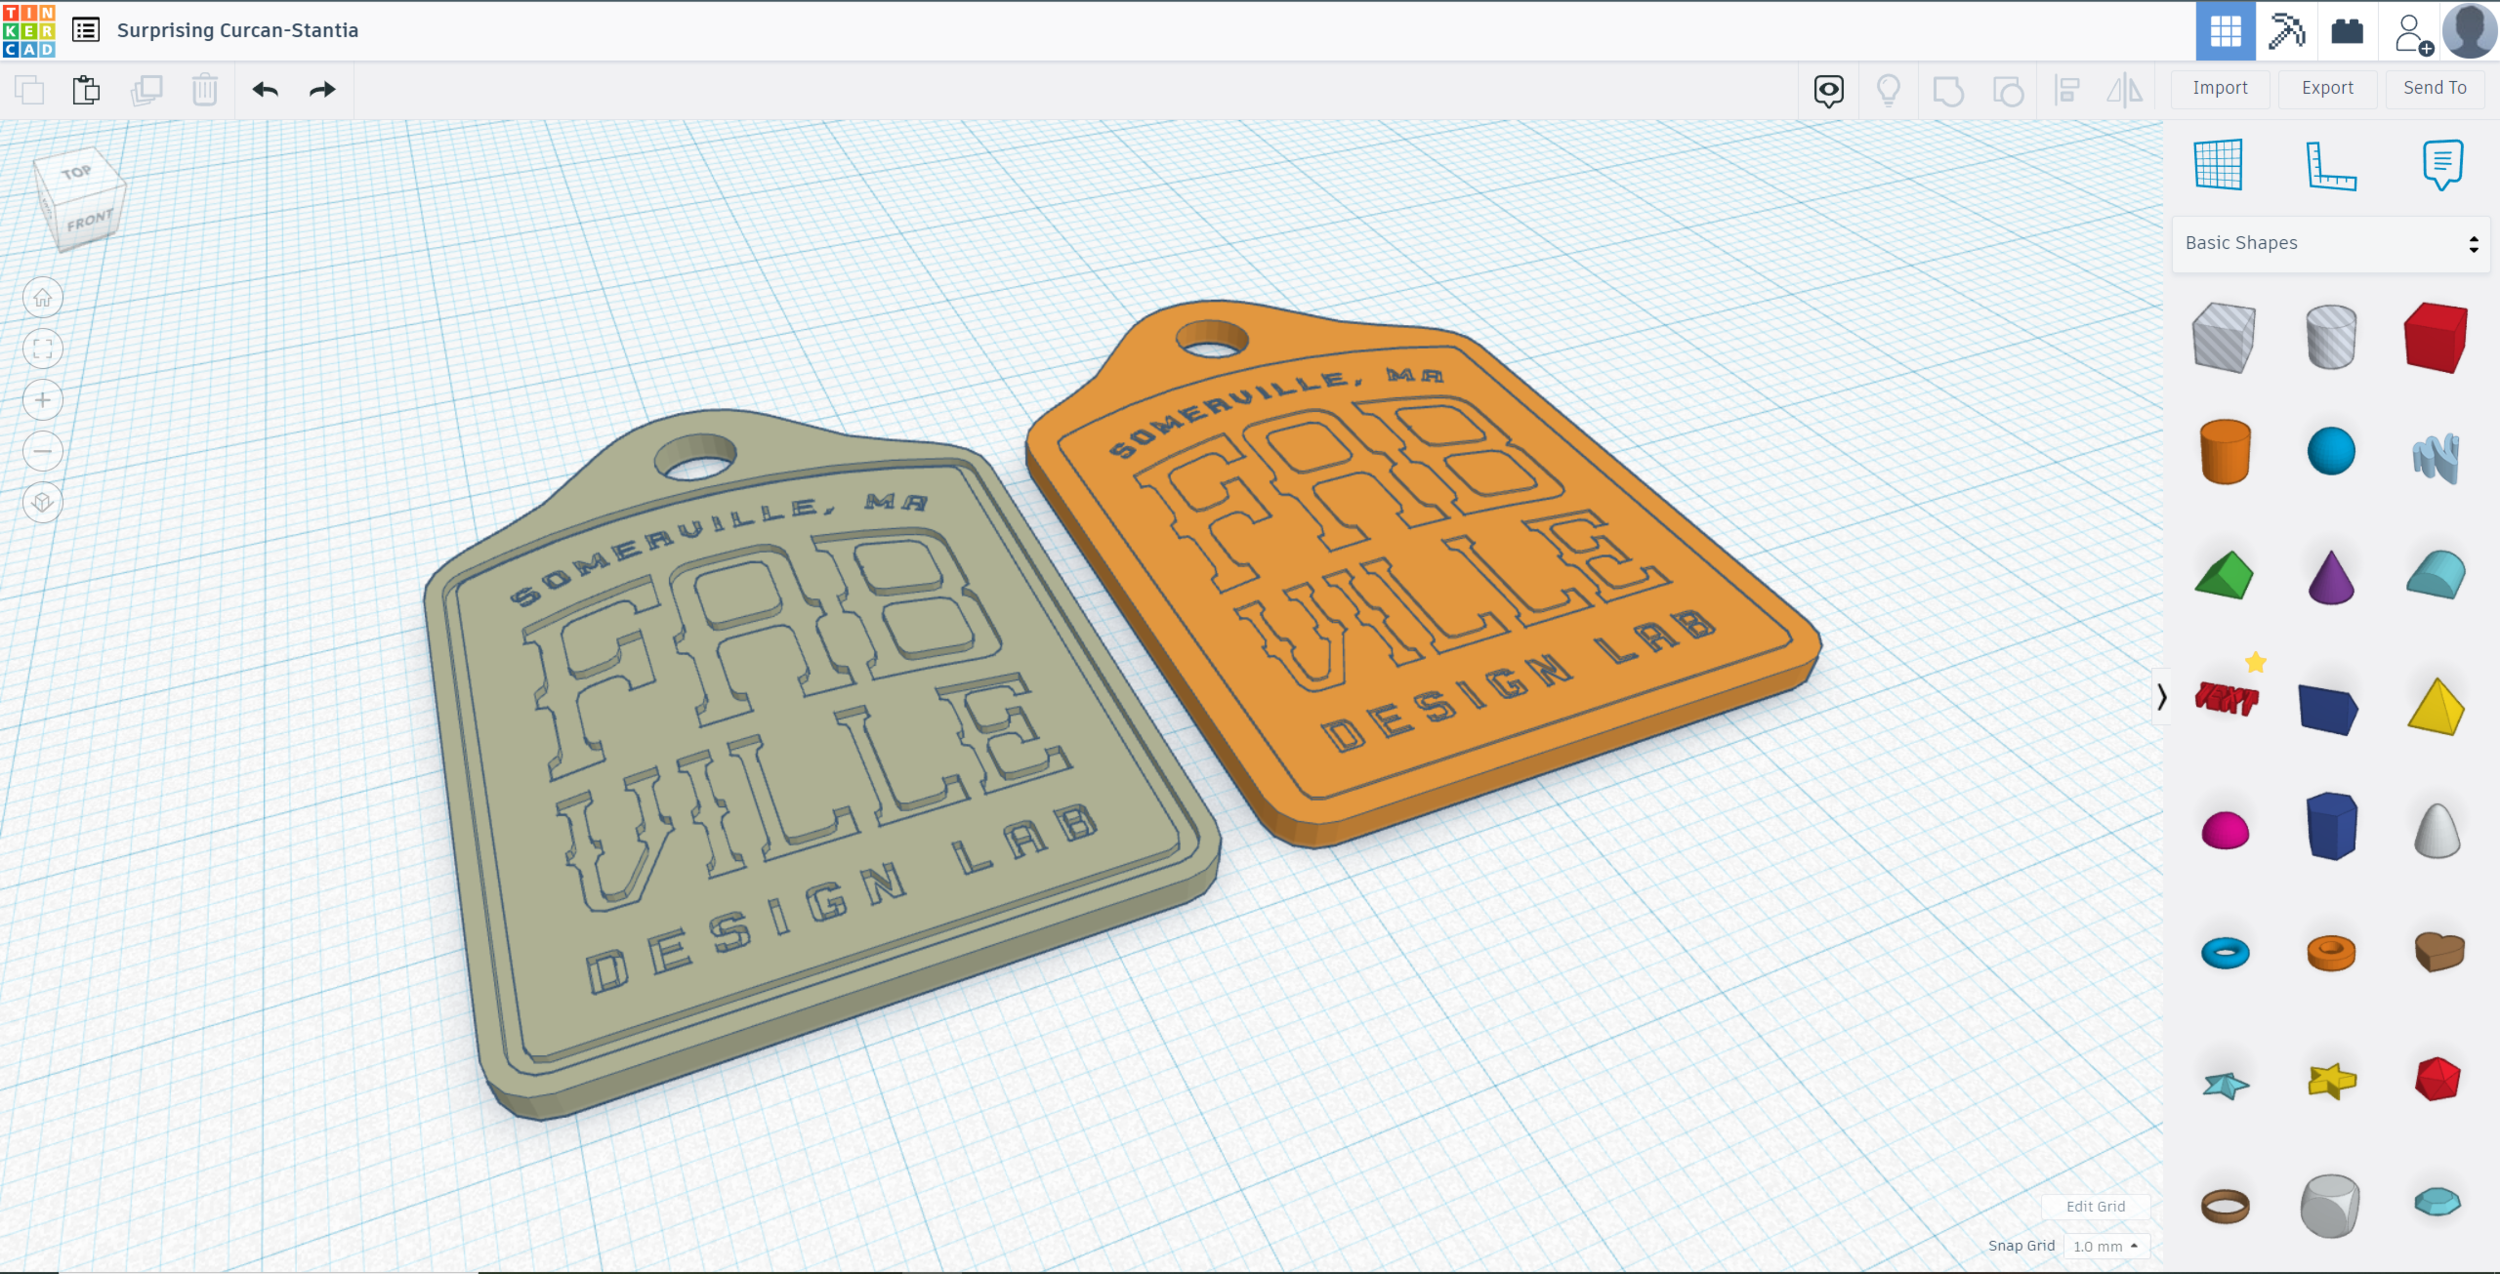Screen dimensions: 2500x1274
Task: Open the Align tool
Action: [2067, 89]
